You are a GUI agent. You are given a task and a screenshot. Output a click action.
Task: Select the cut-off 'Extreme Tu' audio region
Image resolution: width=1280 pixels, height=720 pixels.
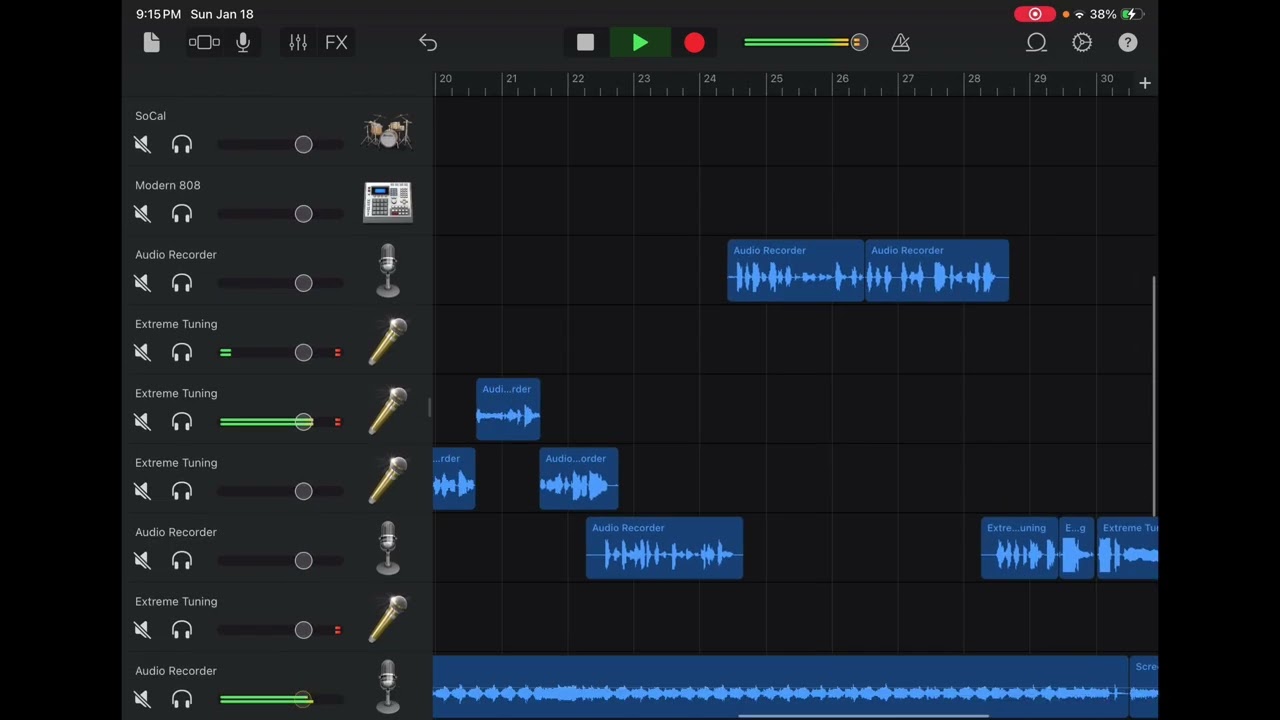tap(1128, 548)
